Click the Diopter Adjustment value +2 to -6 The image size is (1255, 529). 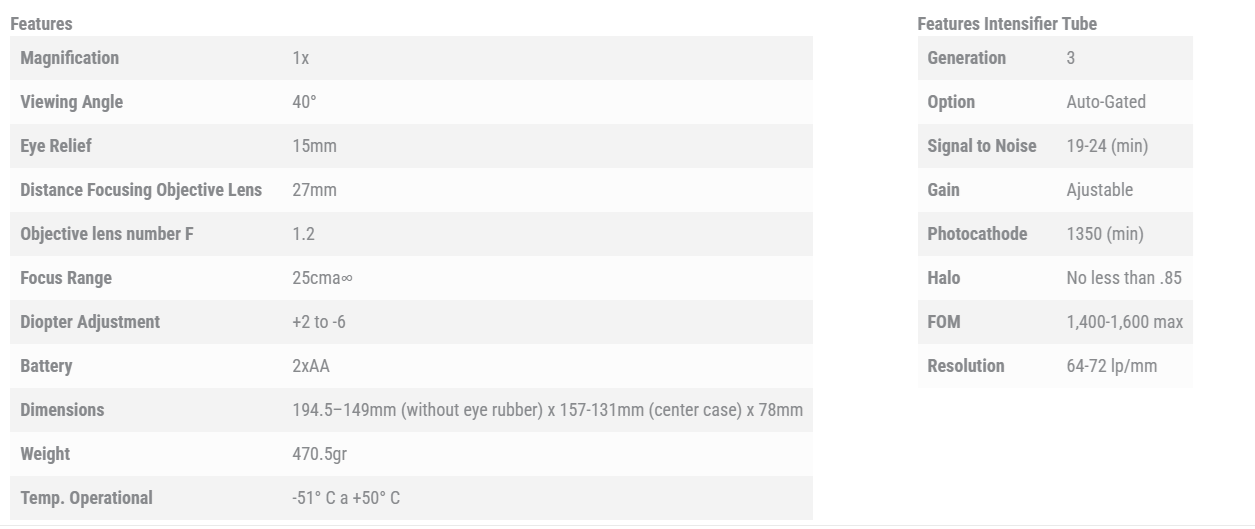point(319,322)
